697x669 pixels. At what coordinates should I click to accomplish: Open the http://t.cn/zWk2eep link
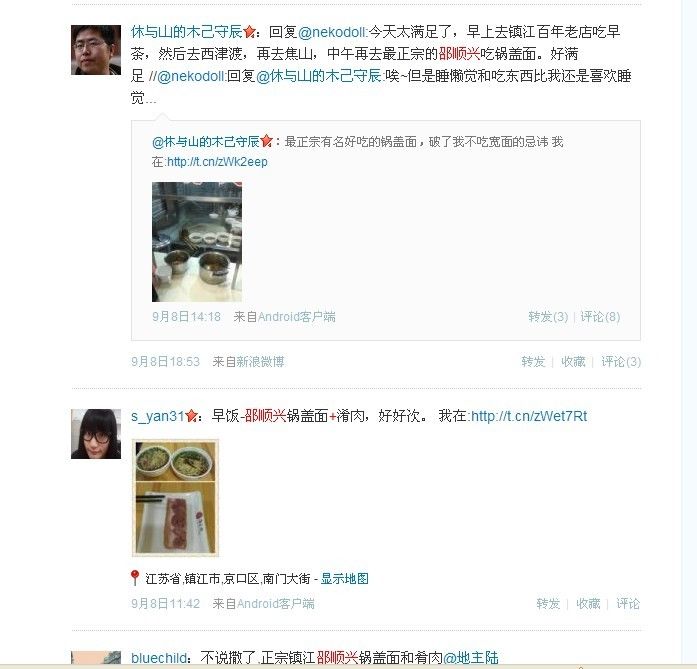(217, 162)
